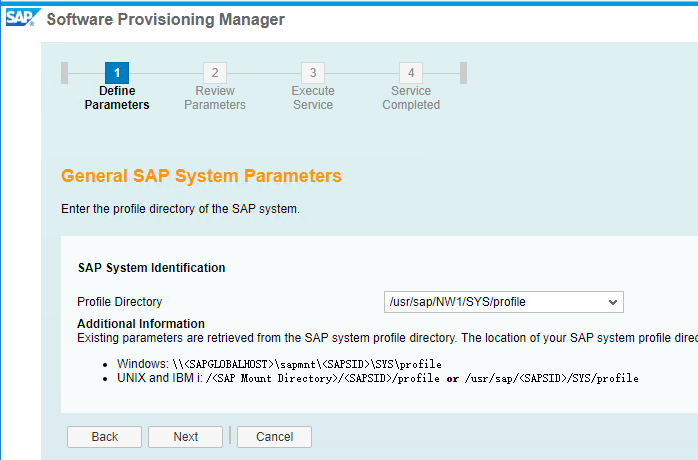Screen dimensions: 698x460
Task: Open the Profile Directory dropdown arrow
Action: 613,302
